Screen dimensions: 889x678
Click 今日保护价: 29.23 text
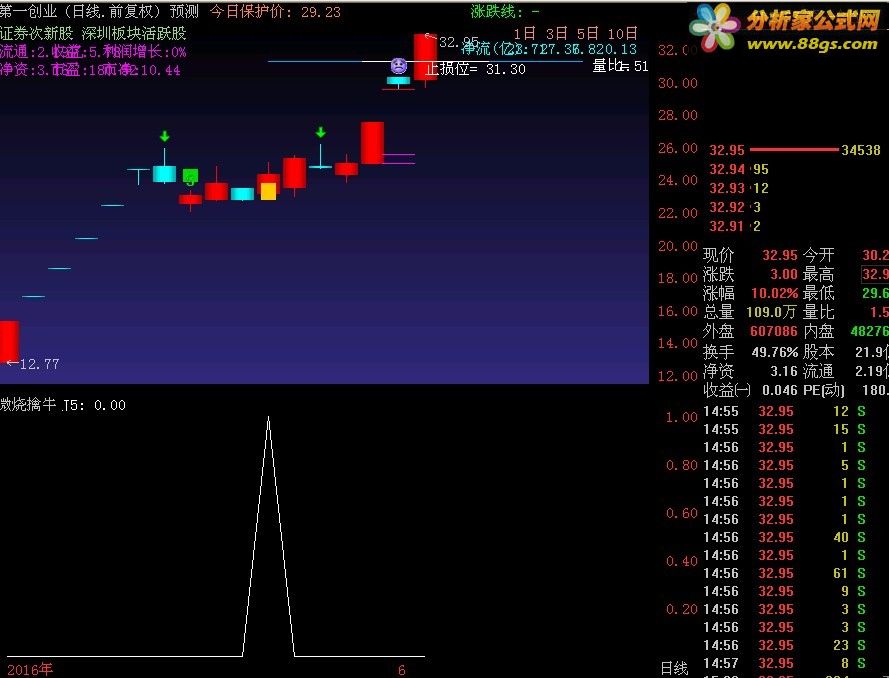[x=276, y=12]
